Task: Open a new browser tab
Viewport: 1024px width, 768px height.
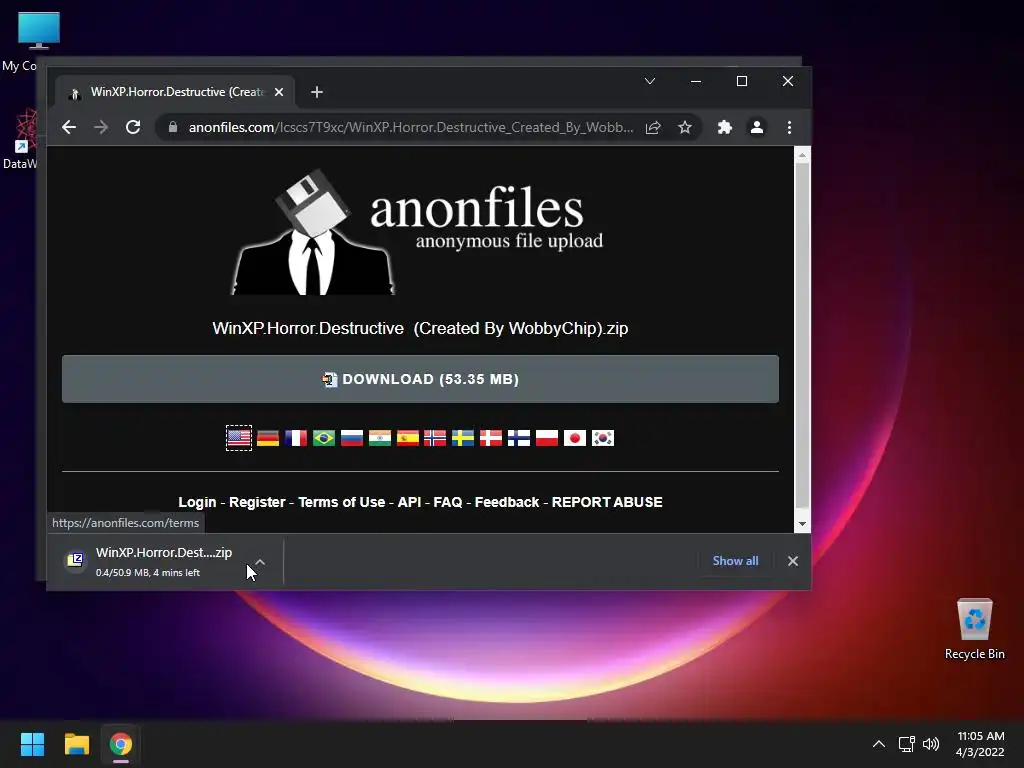Action: 317,92
